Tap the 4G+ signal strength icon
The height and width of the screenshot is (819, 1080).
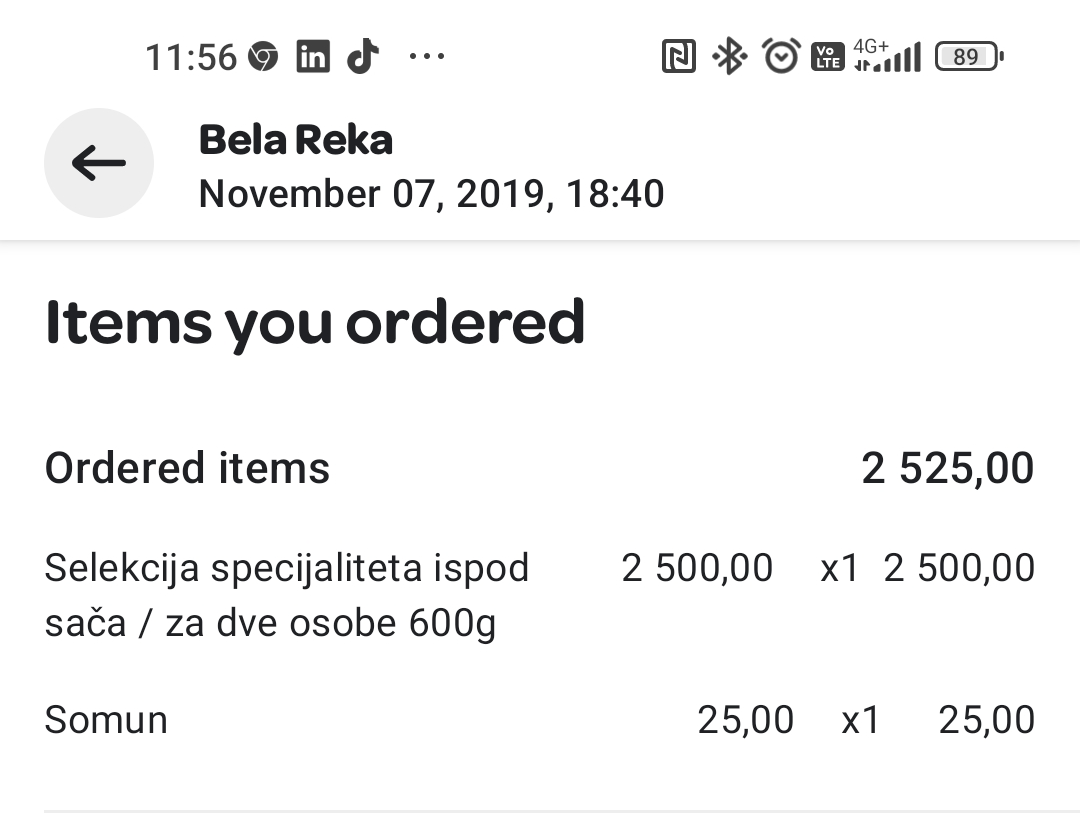(887, 57)
